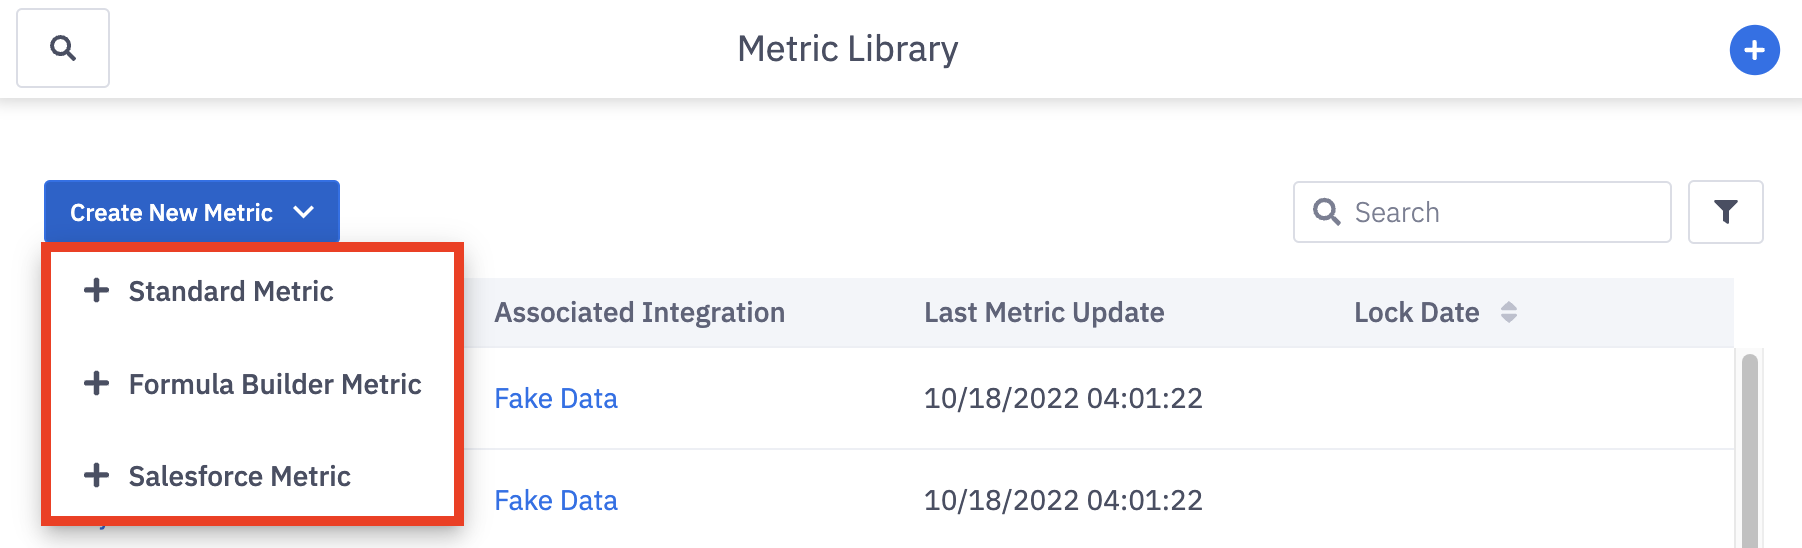Click the Associated Integration column header
1802x548 pixels.
click(639, 313)
